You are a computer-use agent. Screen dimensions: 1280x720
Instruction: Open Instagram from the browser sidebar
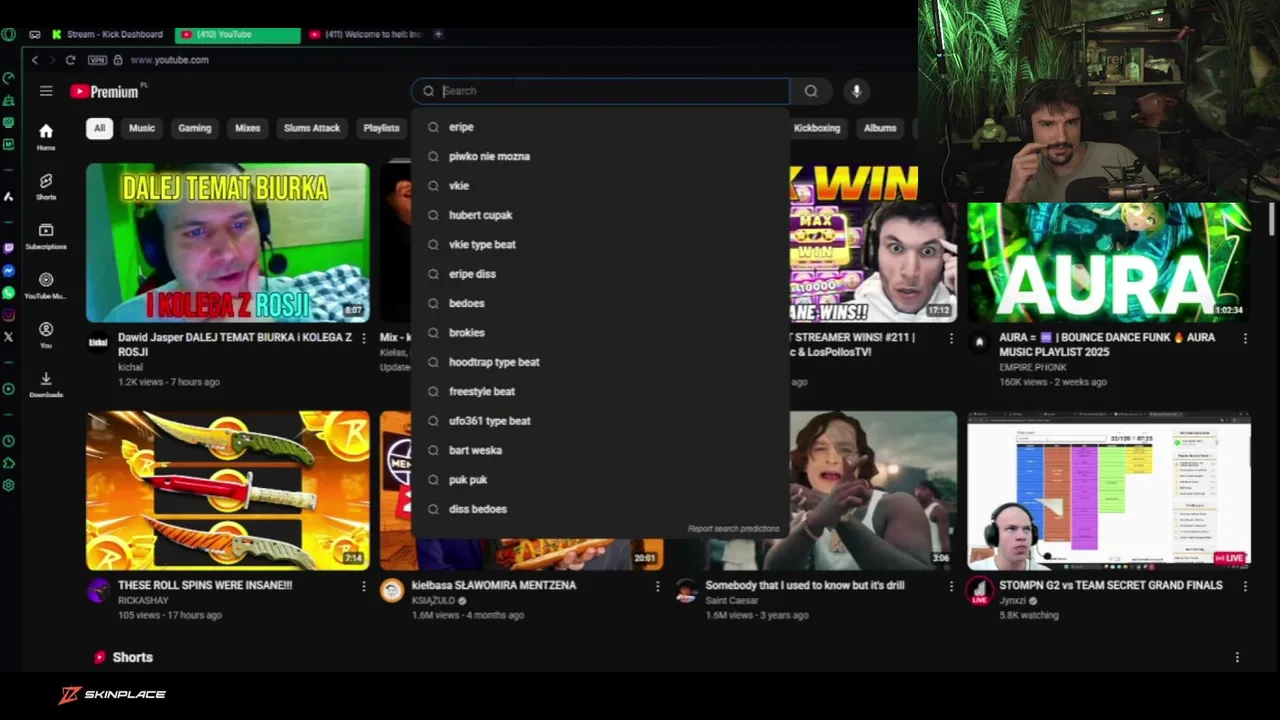[9, 315]
